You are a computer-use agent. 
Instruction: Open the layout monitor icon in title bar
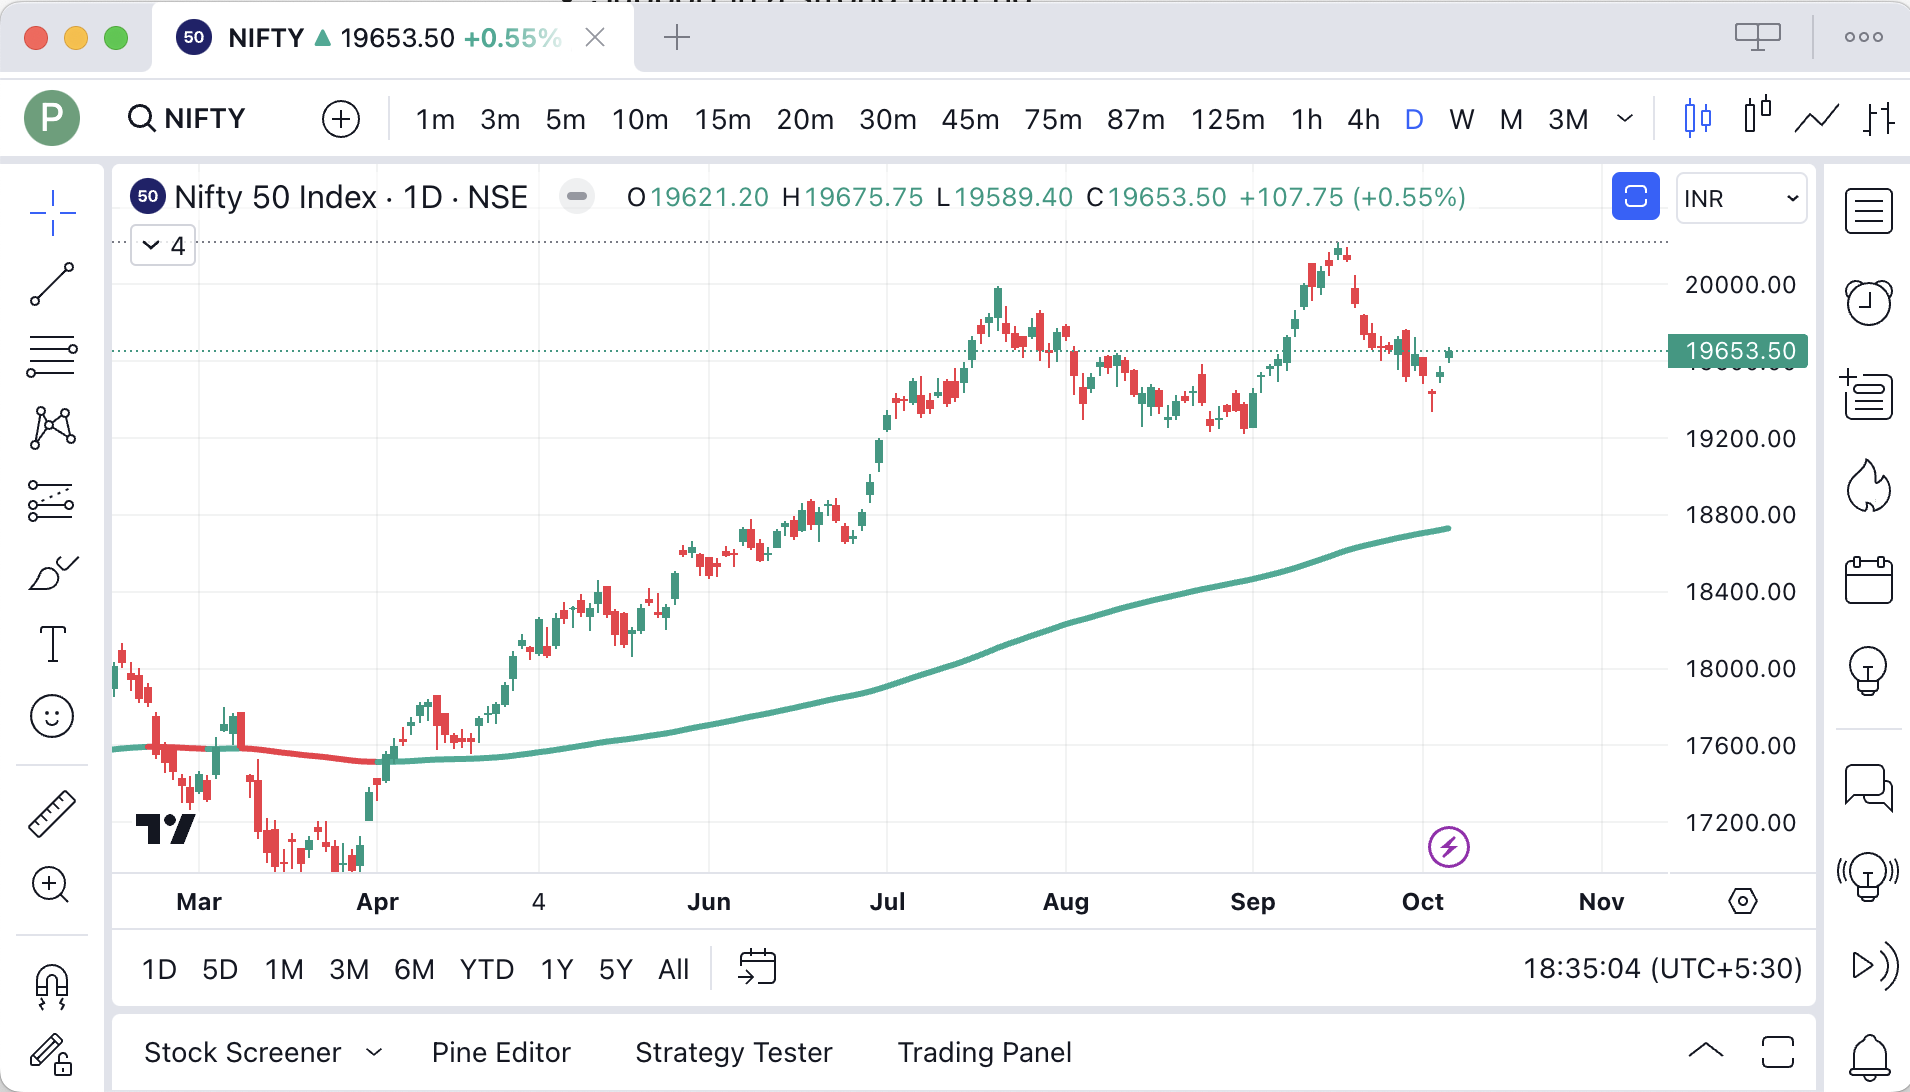pos(1758,37)
